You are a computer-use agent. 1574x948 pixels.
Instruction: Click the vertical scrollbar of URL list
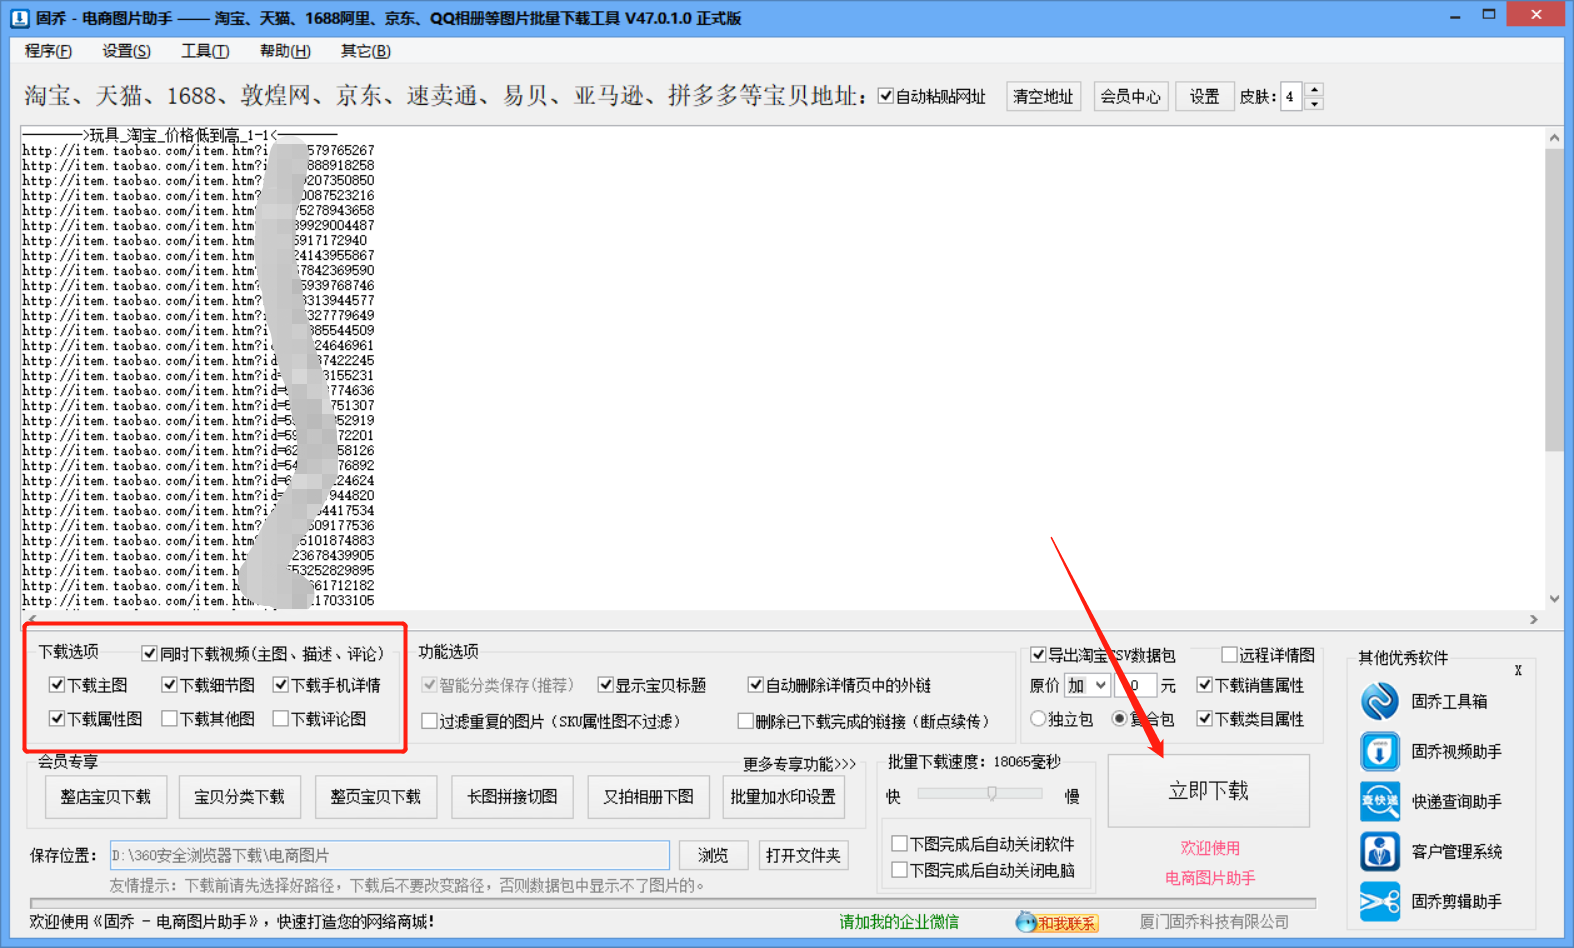1553,300
